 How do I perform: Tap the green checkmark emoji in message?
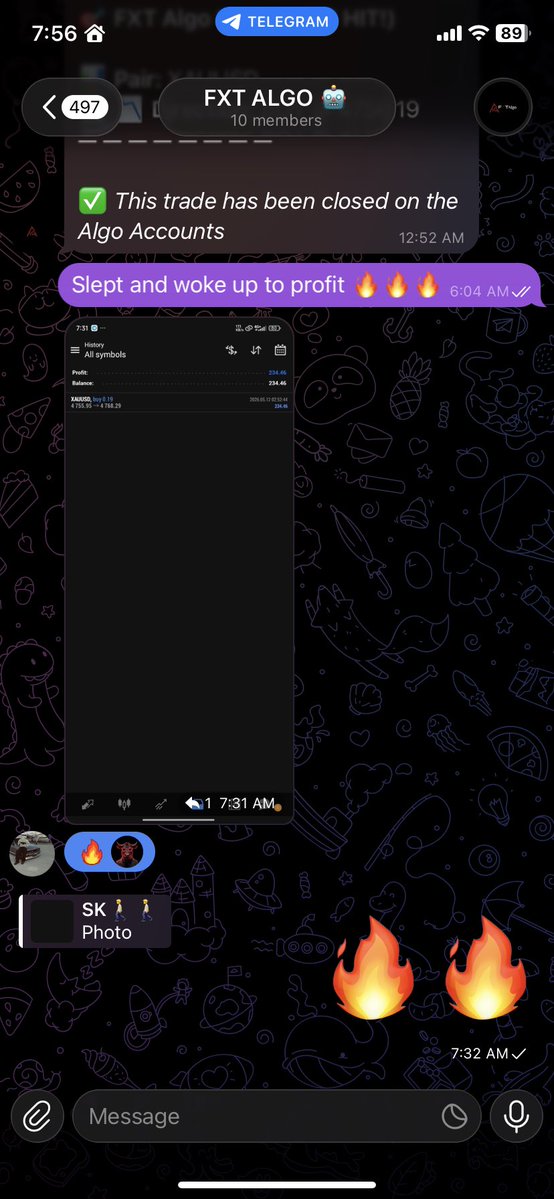click(93, 201)
